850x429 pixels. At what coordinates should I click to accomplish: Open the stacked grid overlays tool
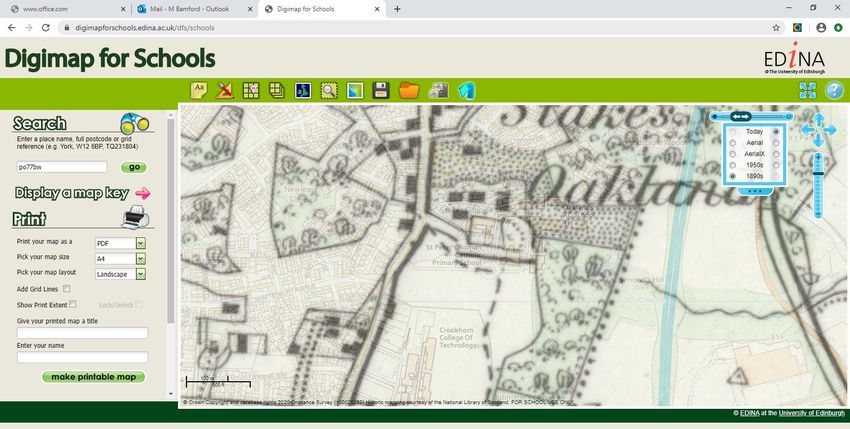click(276, 90)
